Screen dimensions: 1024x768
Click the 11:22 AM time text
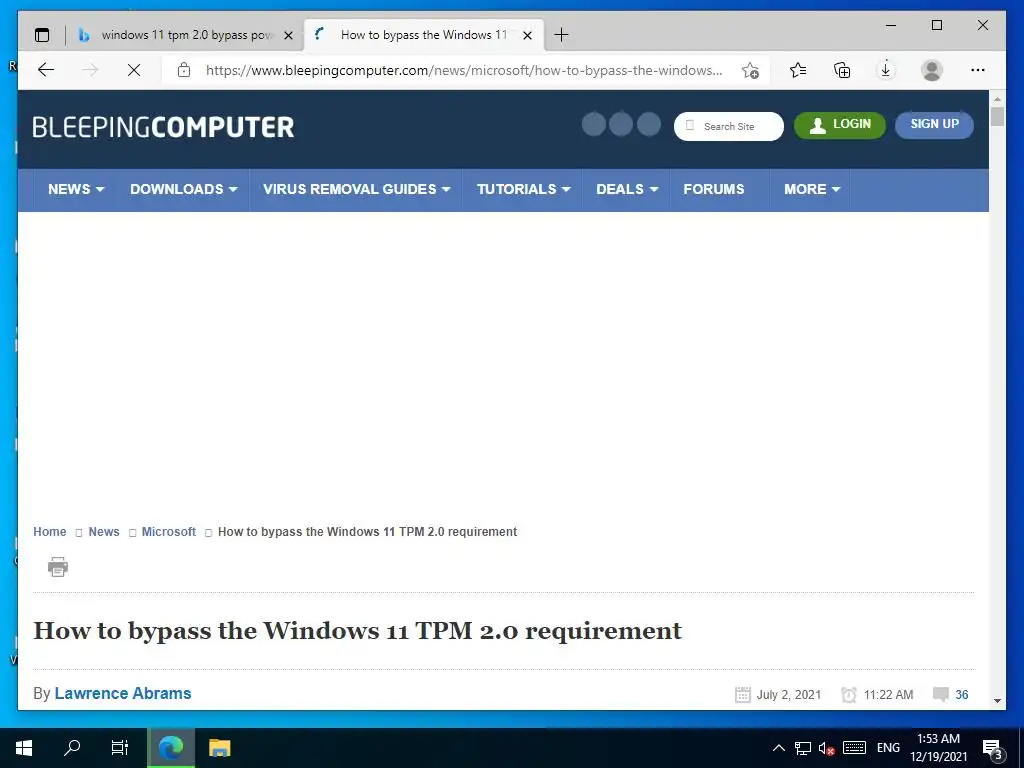click(x=888, y=695)
